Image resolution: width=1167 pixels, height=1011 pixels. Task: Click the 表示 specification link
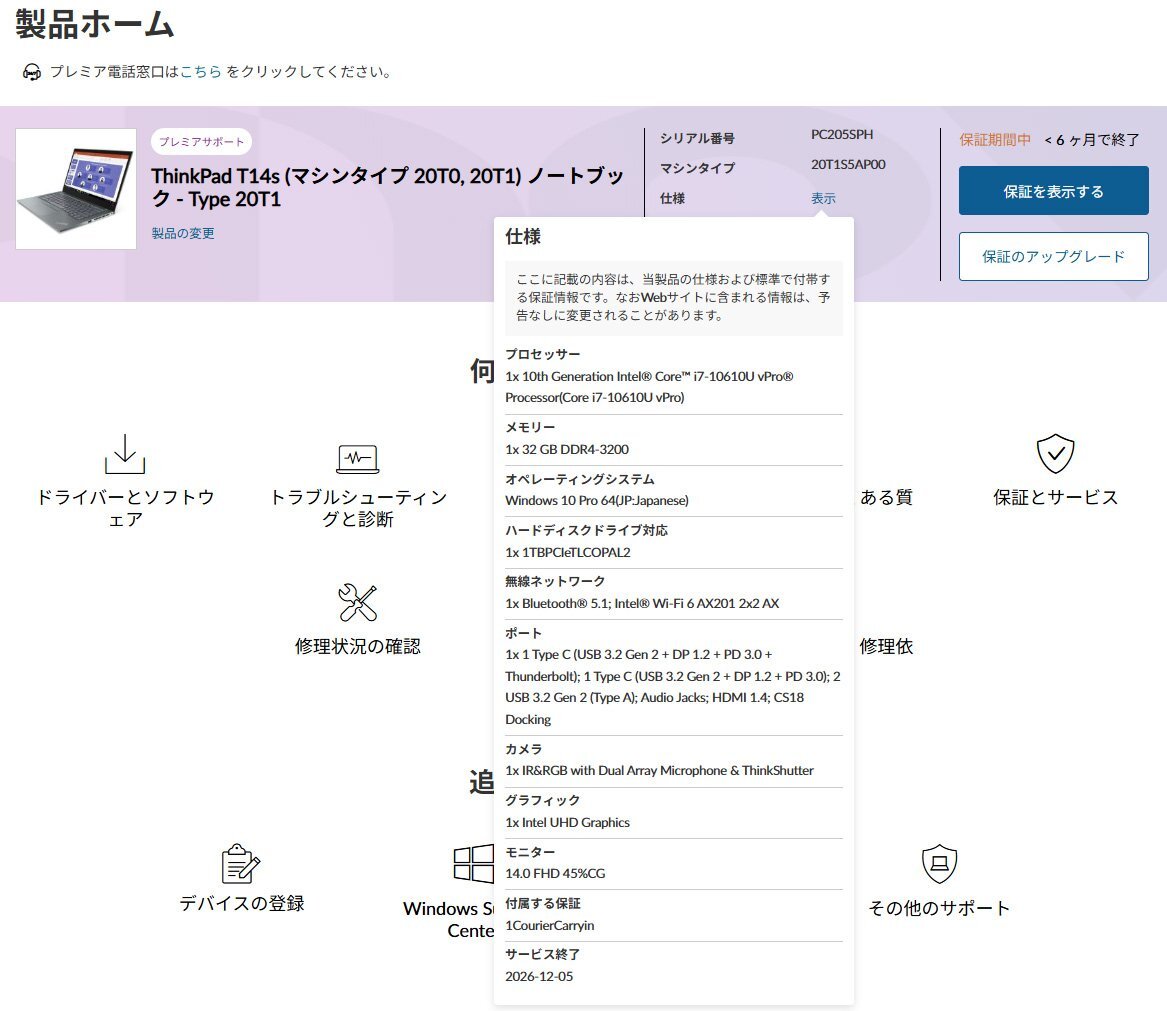click(823, 198)
